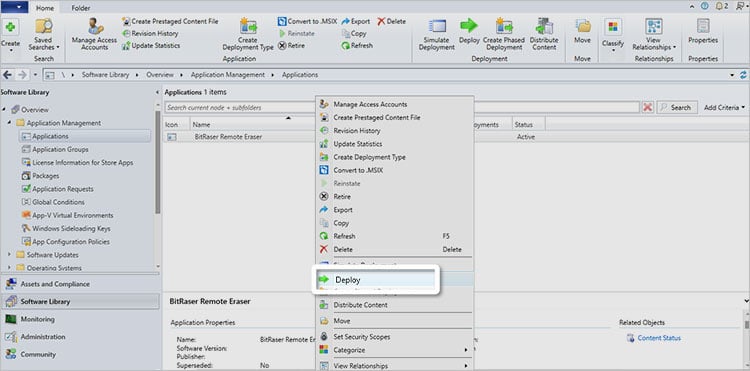
Task: Choose Revision History in context menu
Action: pyautogui.click(x=395, y=131)
